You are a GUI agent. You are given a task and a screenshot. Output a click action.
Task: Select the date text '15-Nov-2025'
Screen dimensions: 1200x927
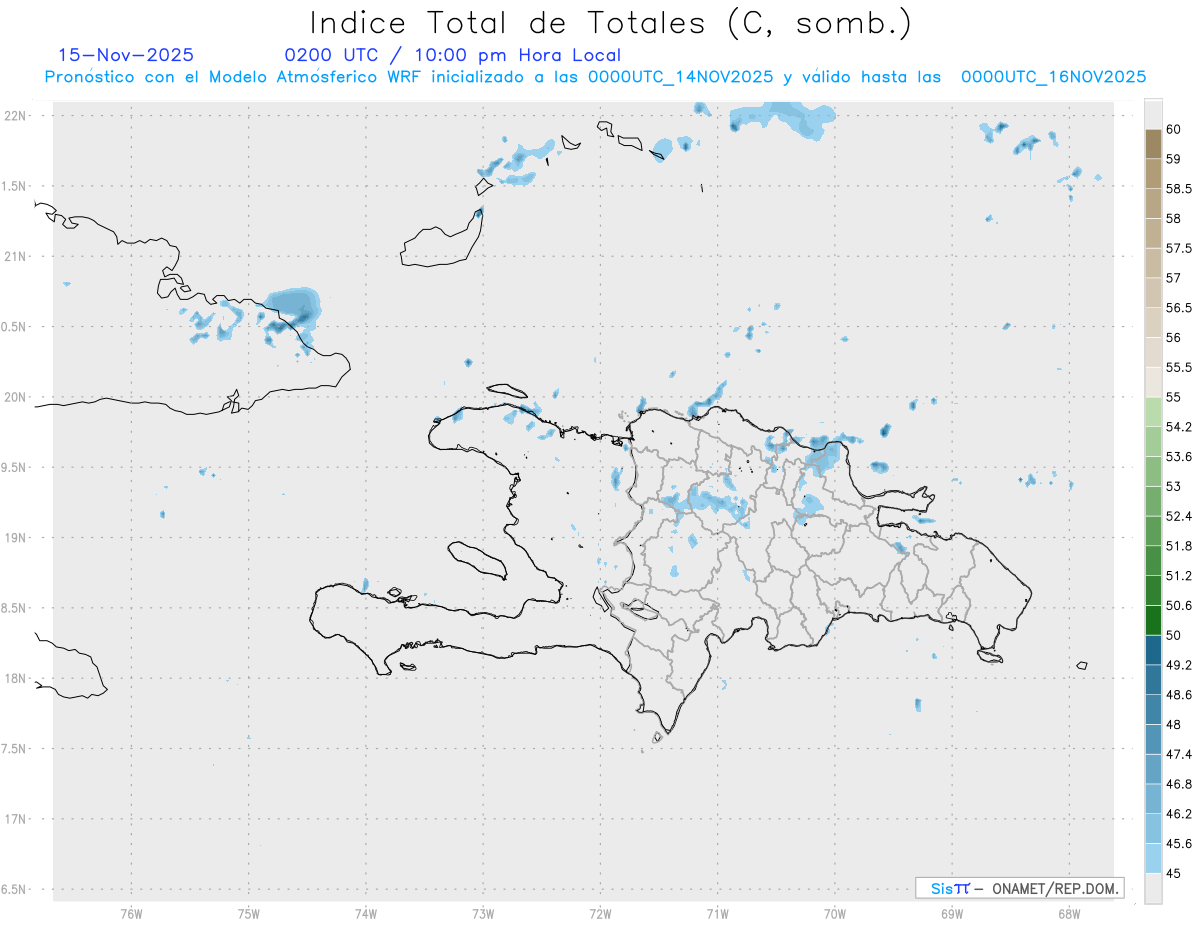point(126,55)
